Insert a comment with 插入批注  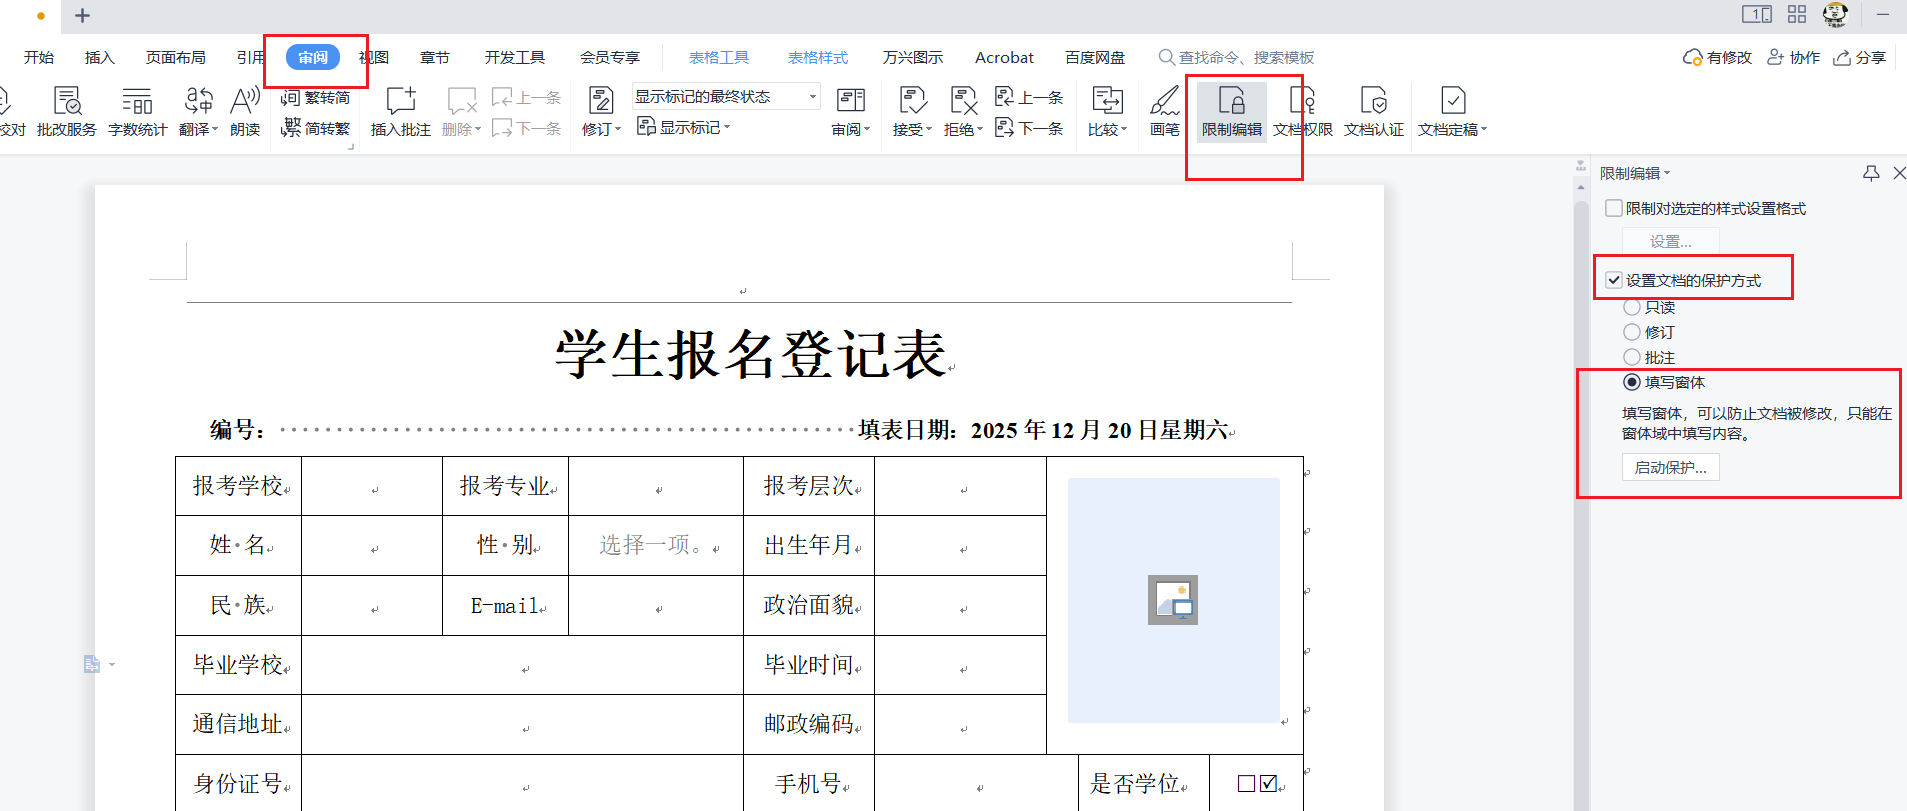coord(400,111)
